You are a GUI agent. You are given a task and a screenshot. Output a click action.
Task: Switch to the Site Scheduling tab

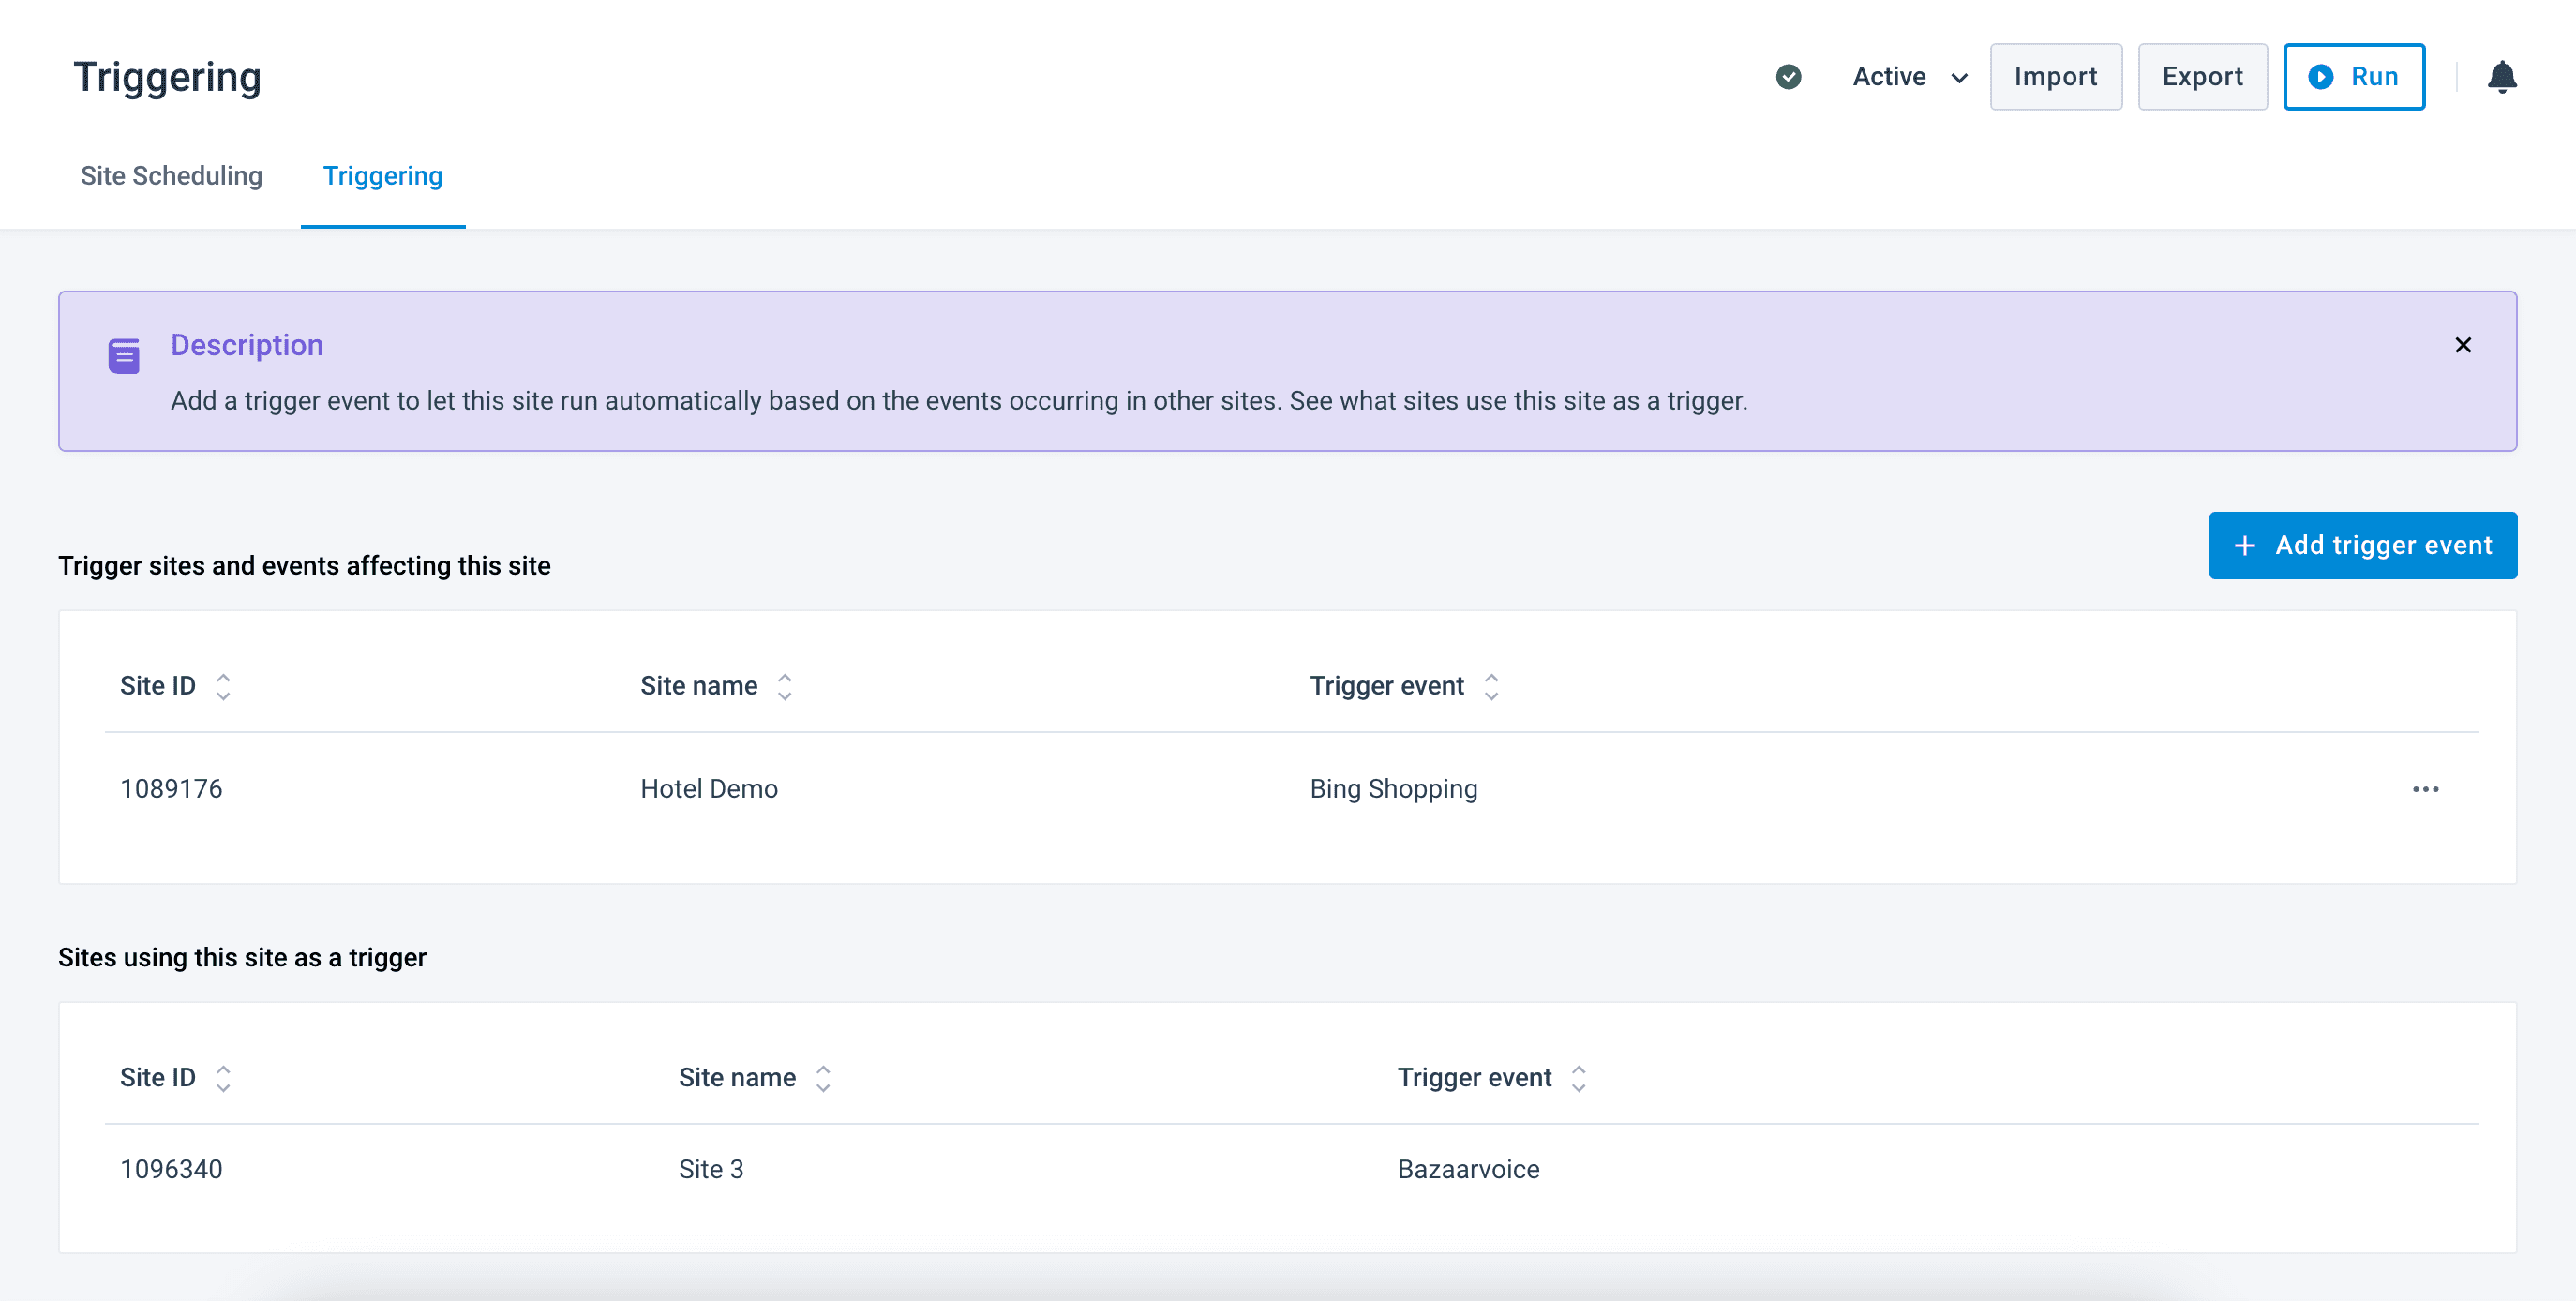(171, 176)
